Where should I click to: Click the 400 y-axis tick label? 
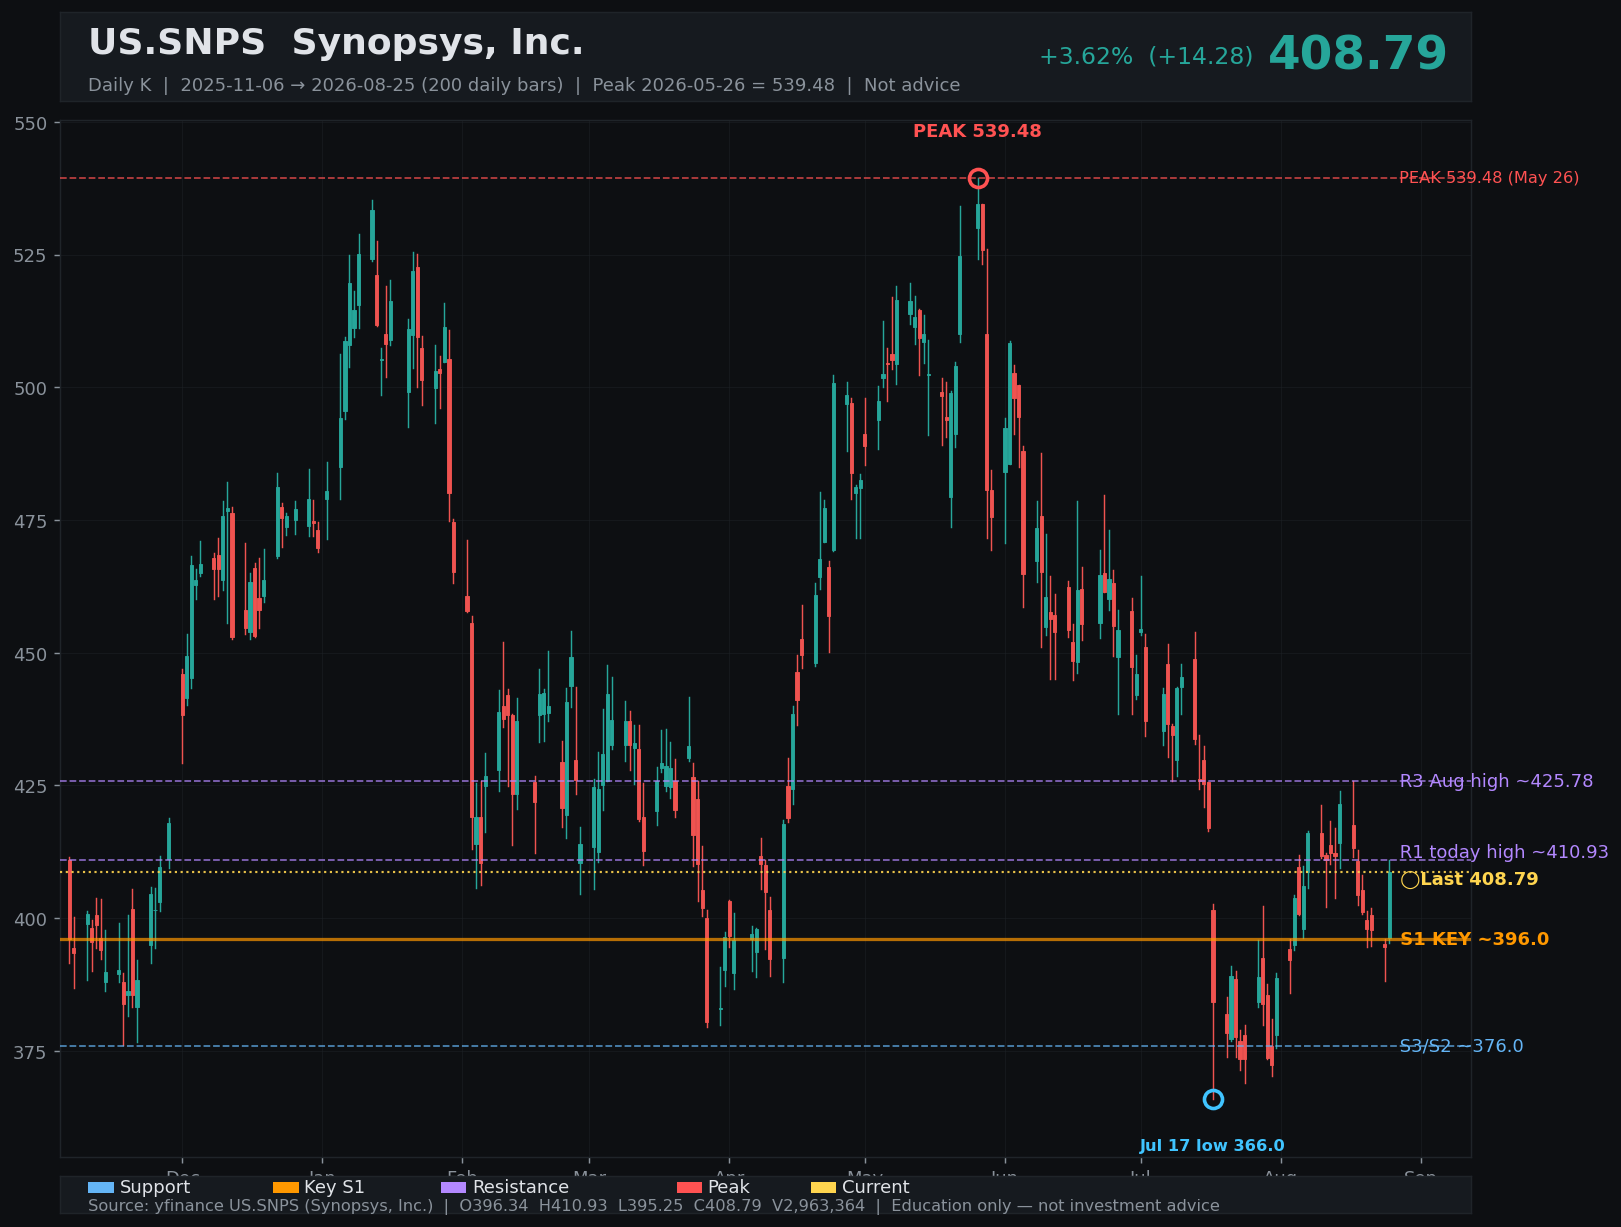click(x=31, y=919)
